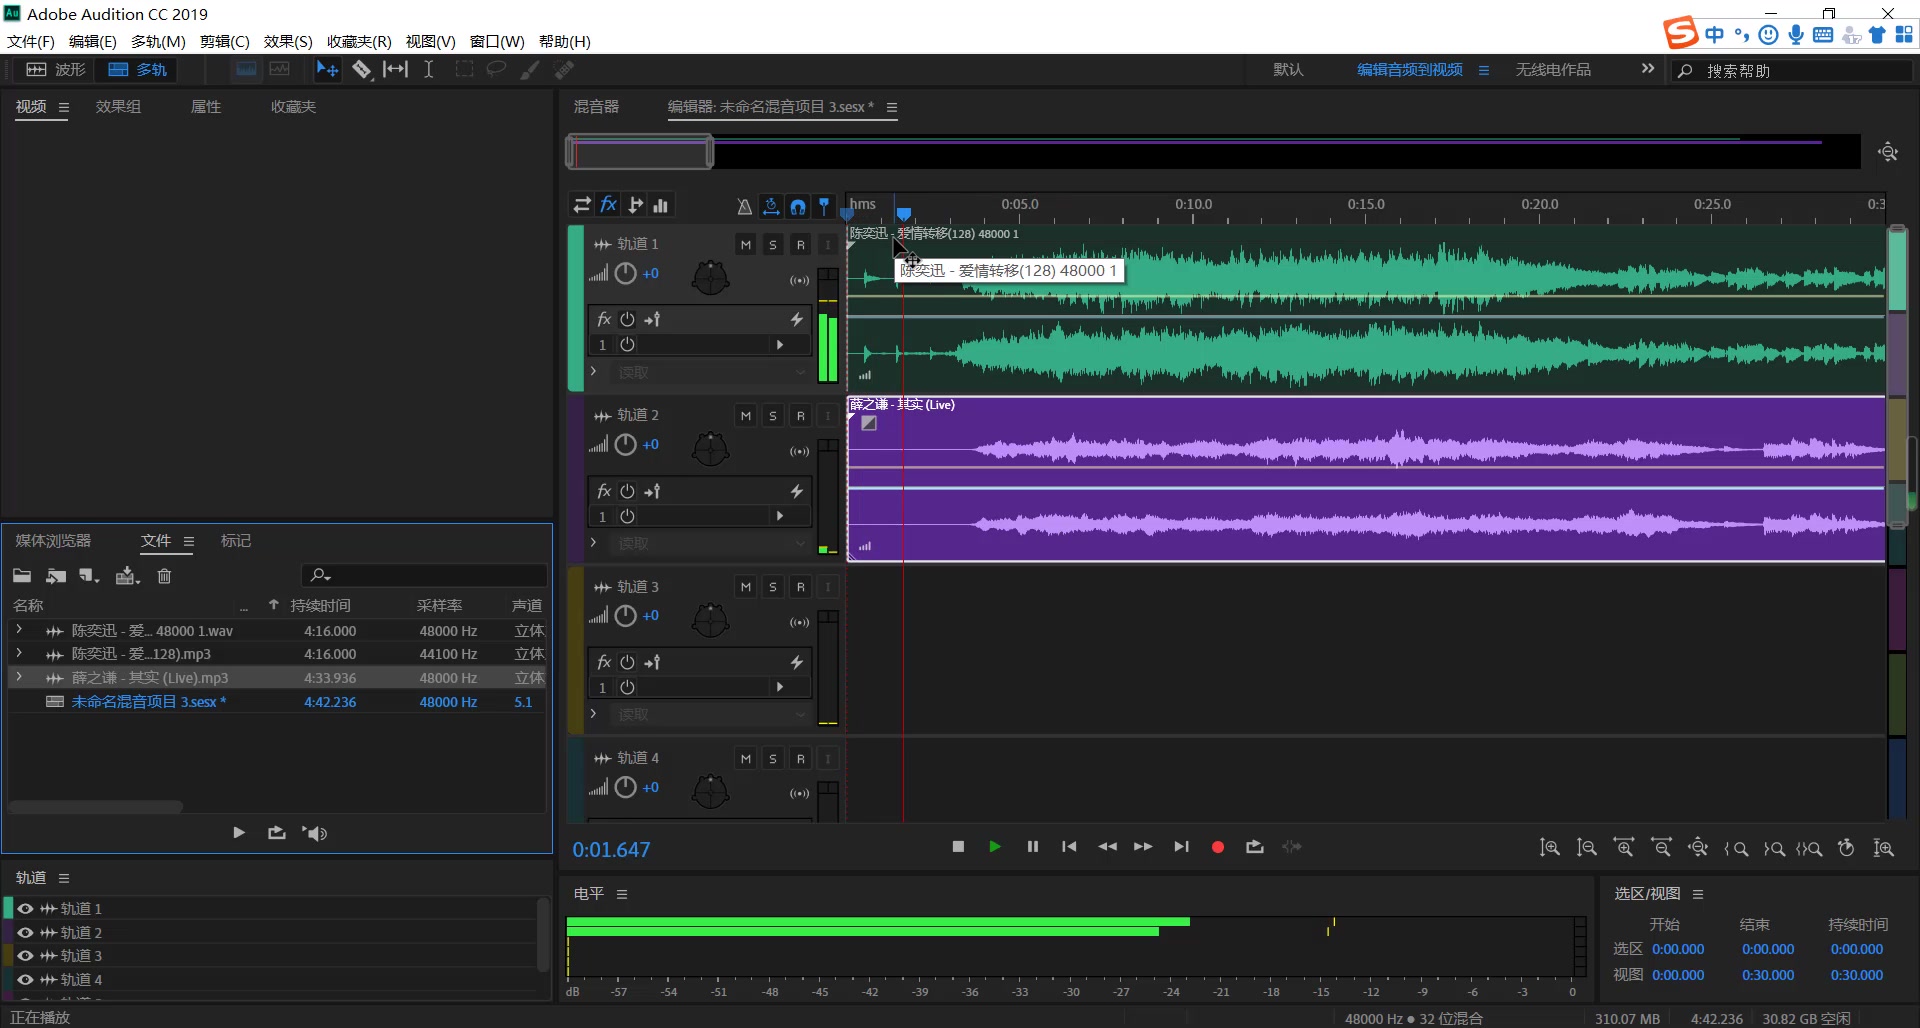
Task: Expand file 陈奕迅 - 爱...128).mp3
Action: click(19, 653)
